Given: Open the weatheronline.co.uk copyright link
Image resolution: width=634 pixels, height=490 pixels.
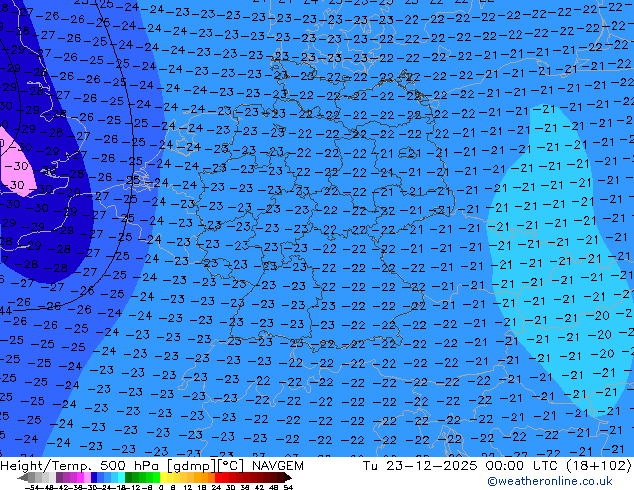Looking at the screenshot, I should pyautogui.click(x=550, y=481).
